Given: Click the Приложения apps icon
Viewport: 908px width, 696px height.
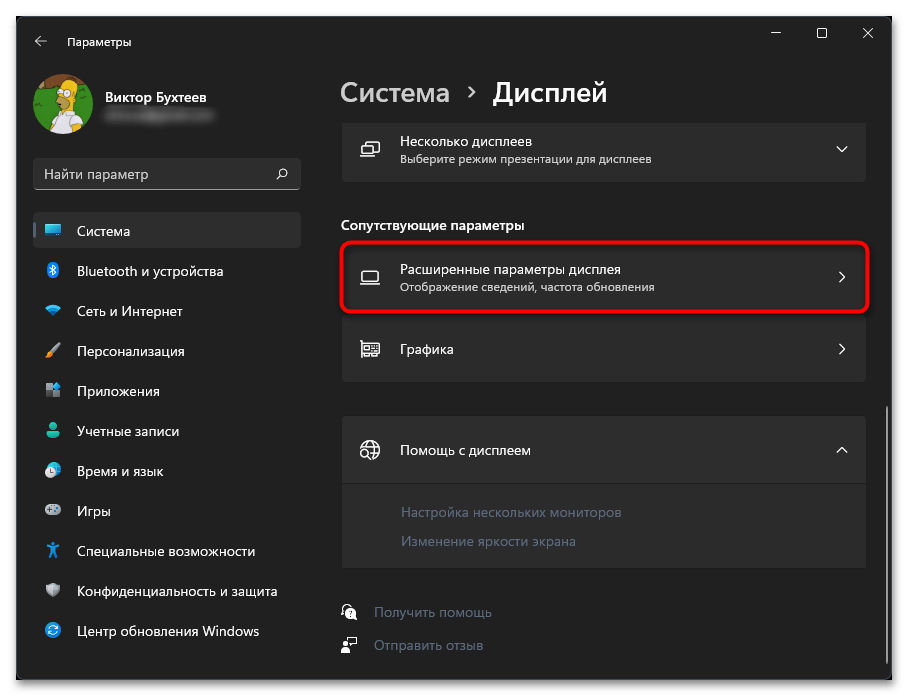Looking at the screenshot, I should pos(53,390).
